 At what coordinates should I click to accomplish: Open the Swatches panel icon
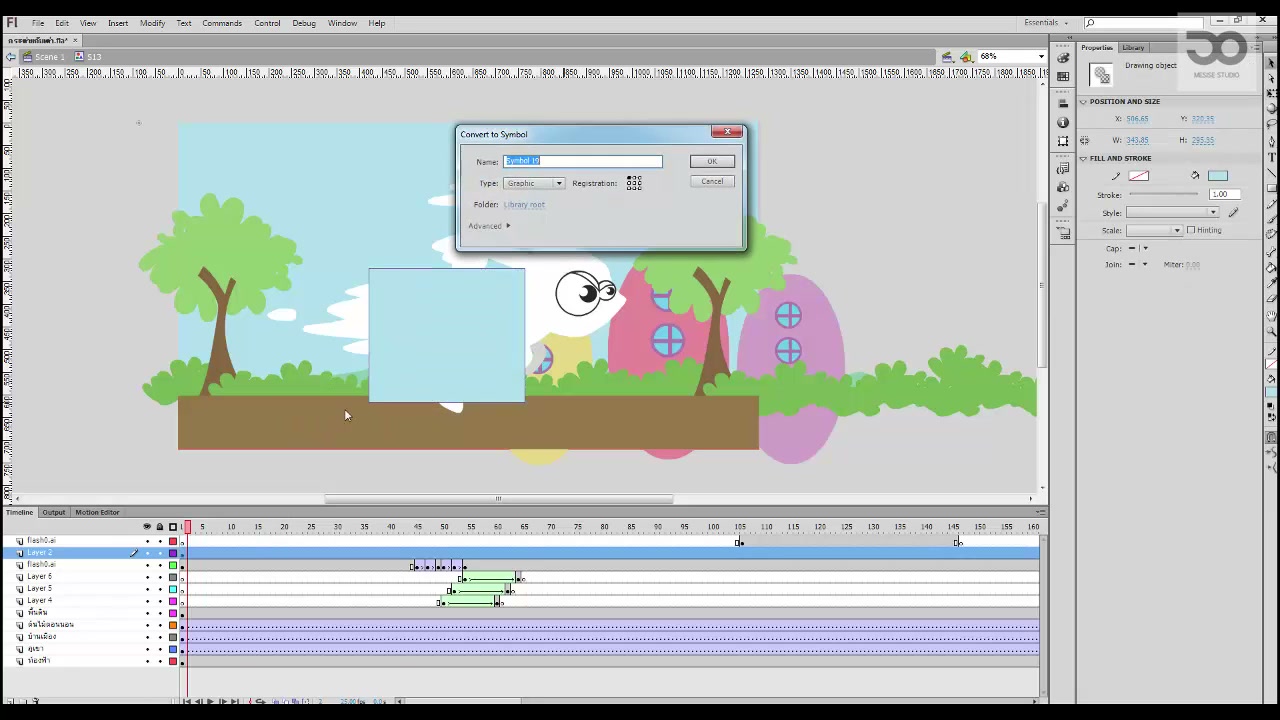point(1063,76)
